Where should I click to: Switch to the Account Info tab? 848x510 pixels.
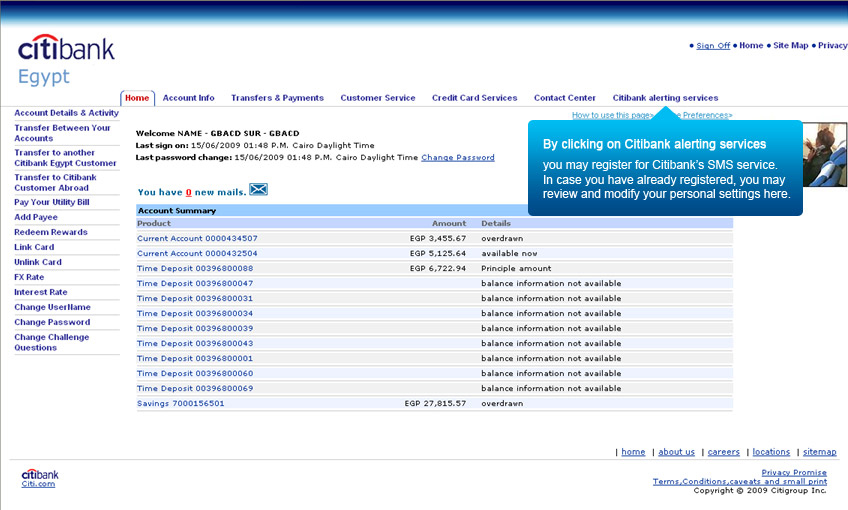coord(188,98)
